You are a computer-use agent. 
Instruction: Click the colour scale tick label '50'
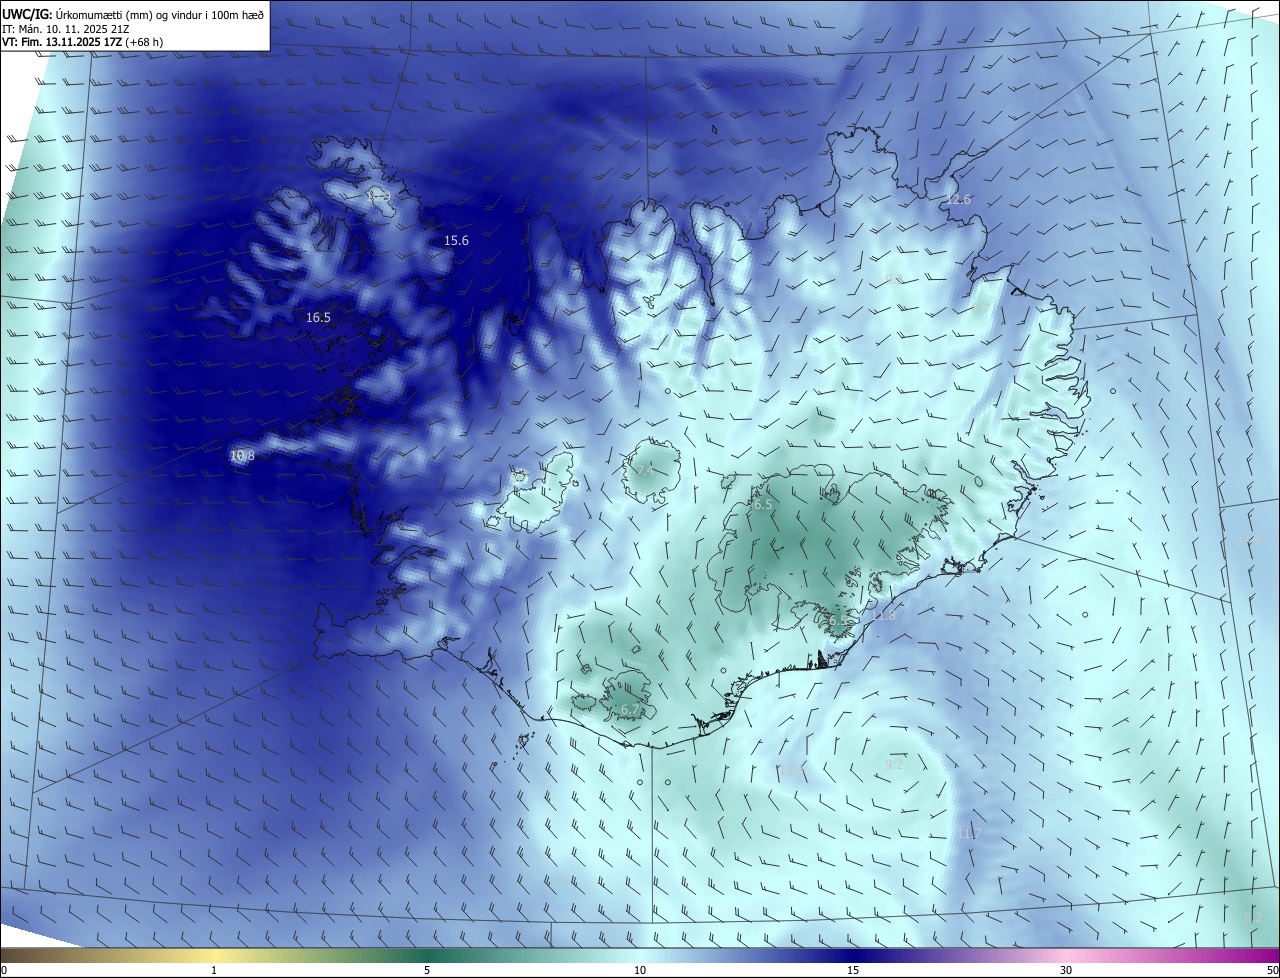pos(1272,970)
